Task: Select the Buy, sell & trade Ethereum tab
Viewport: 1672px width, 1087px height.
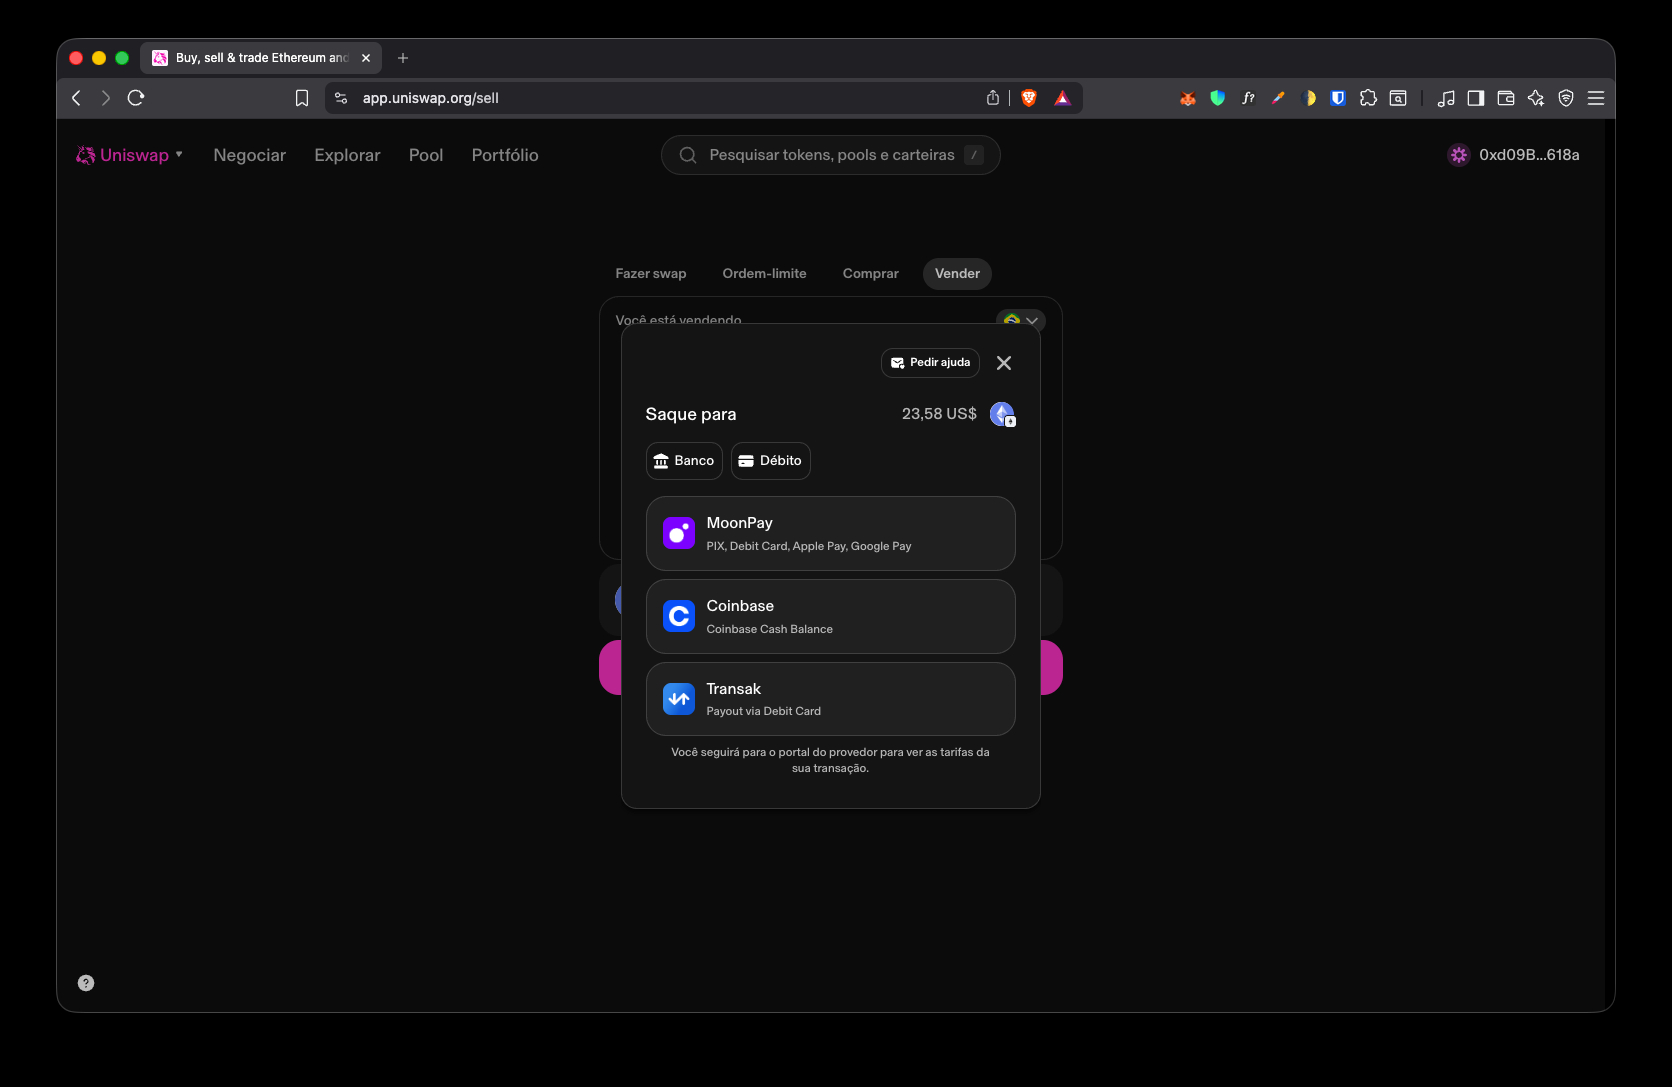Action: click(x=261, y=58)
